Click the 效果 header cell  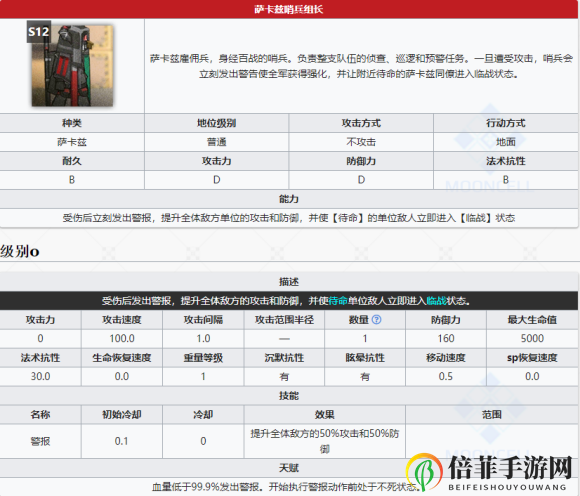pyautogui.click(x=325, y=415)
